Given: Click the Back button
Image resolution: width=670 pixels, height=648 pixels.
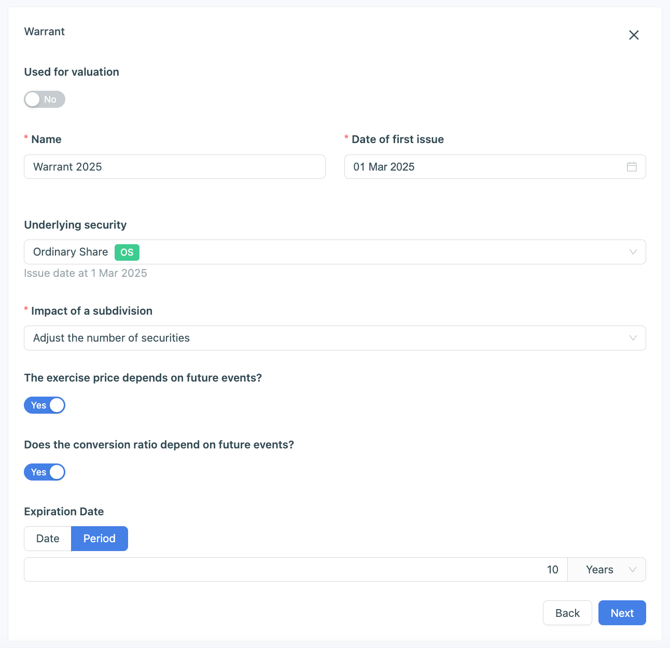Looking at the screenshot, I should [x=567, y=613].
